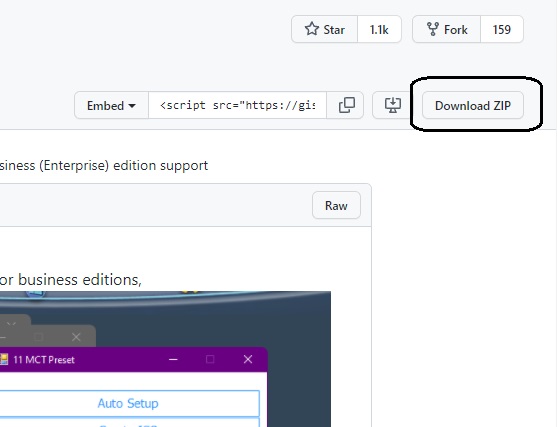Click the 11 MCT Preset title text

pyautogui.click(x=44, y=360)
